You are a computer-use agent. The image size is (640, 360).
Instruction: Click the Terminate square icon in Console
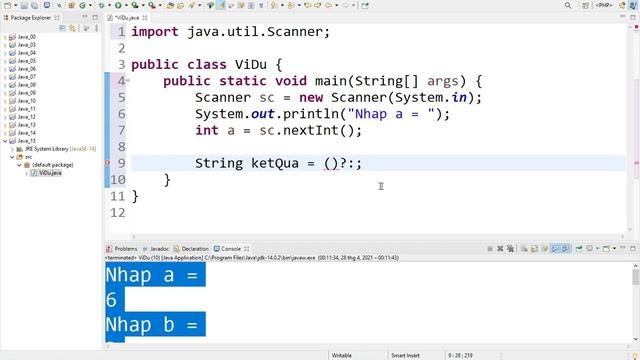[490, 249]
